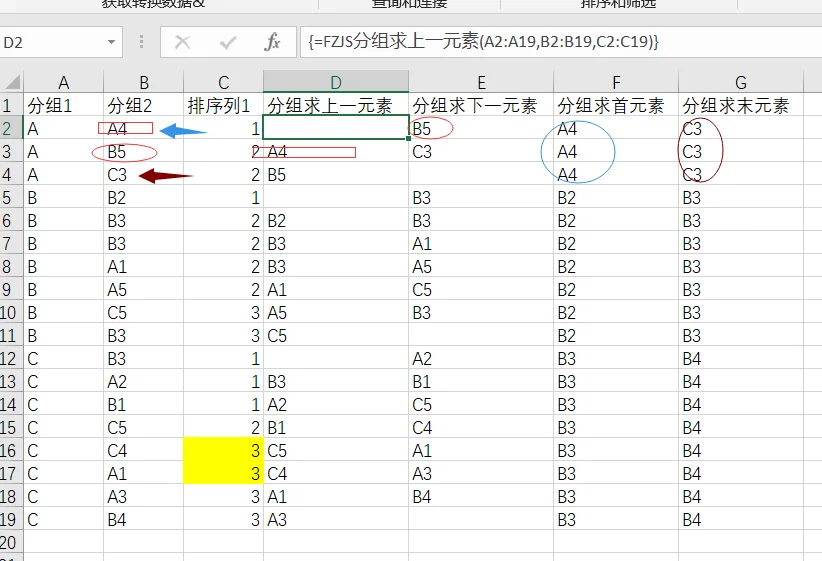Screen dimensions: 822x561
Task: Click cell with header '排序列1'
Action: (x=223, y=106)
